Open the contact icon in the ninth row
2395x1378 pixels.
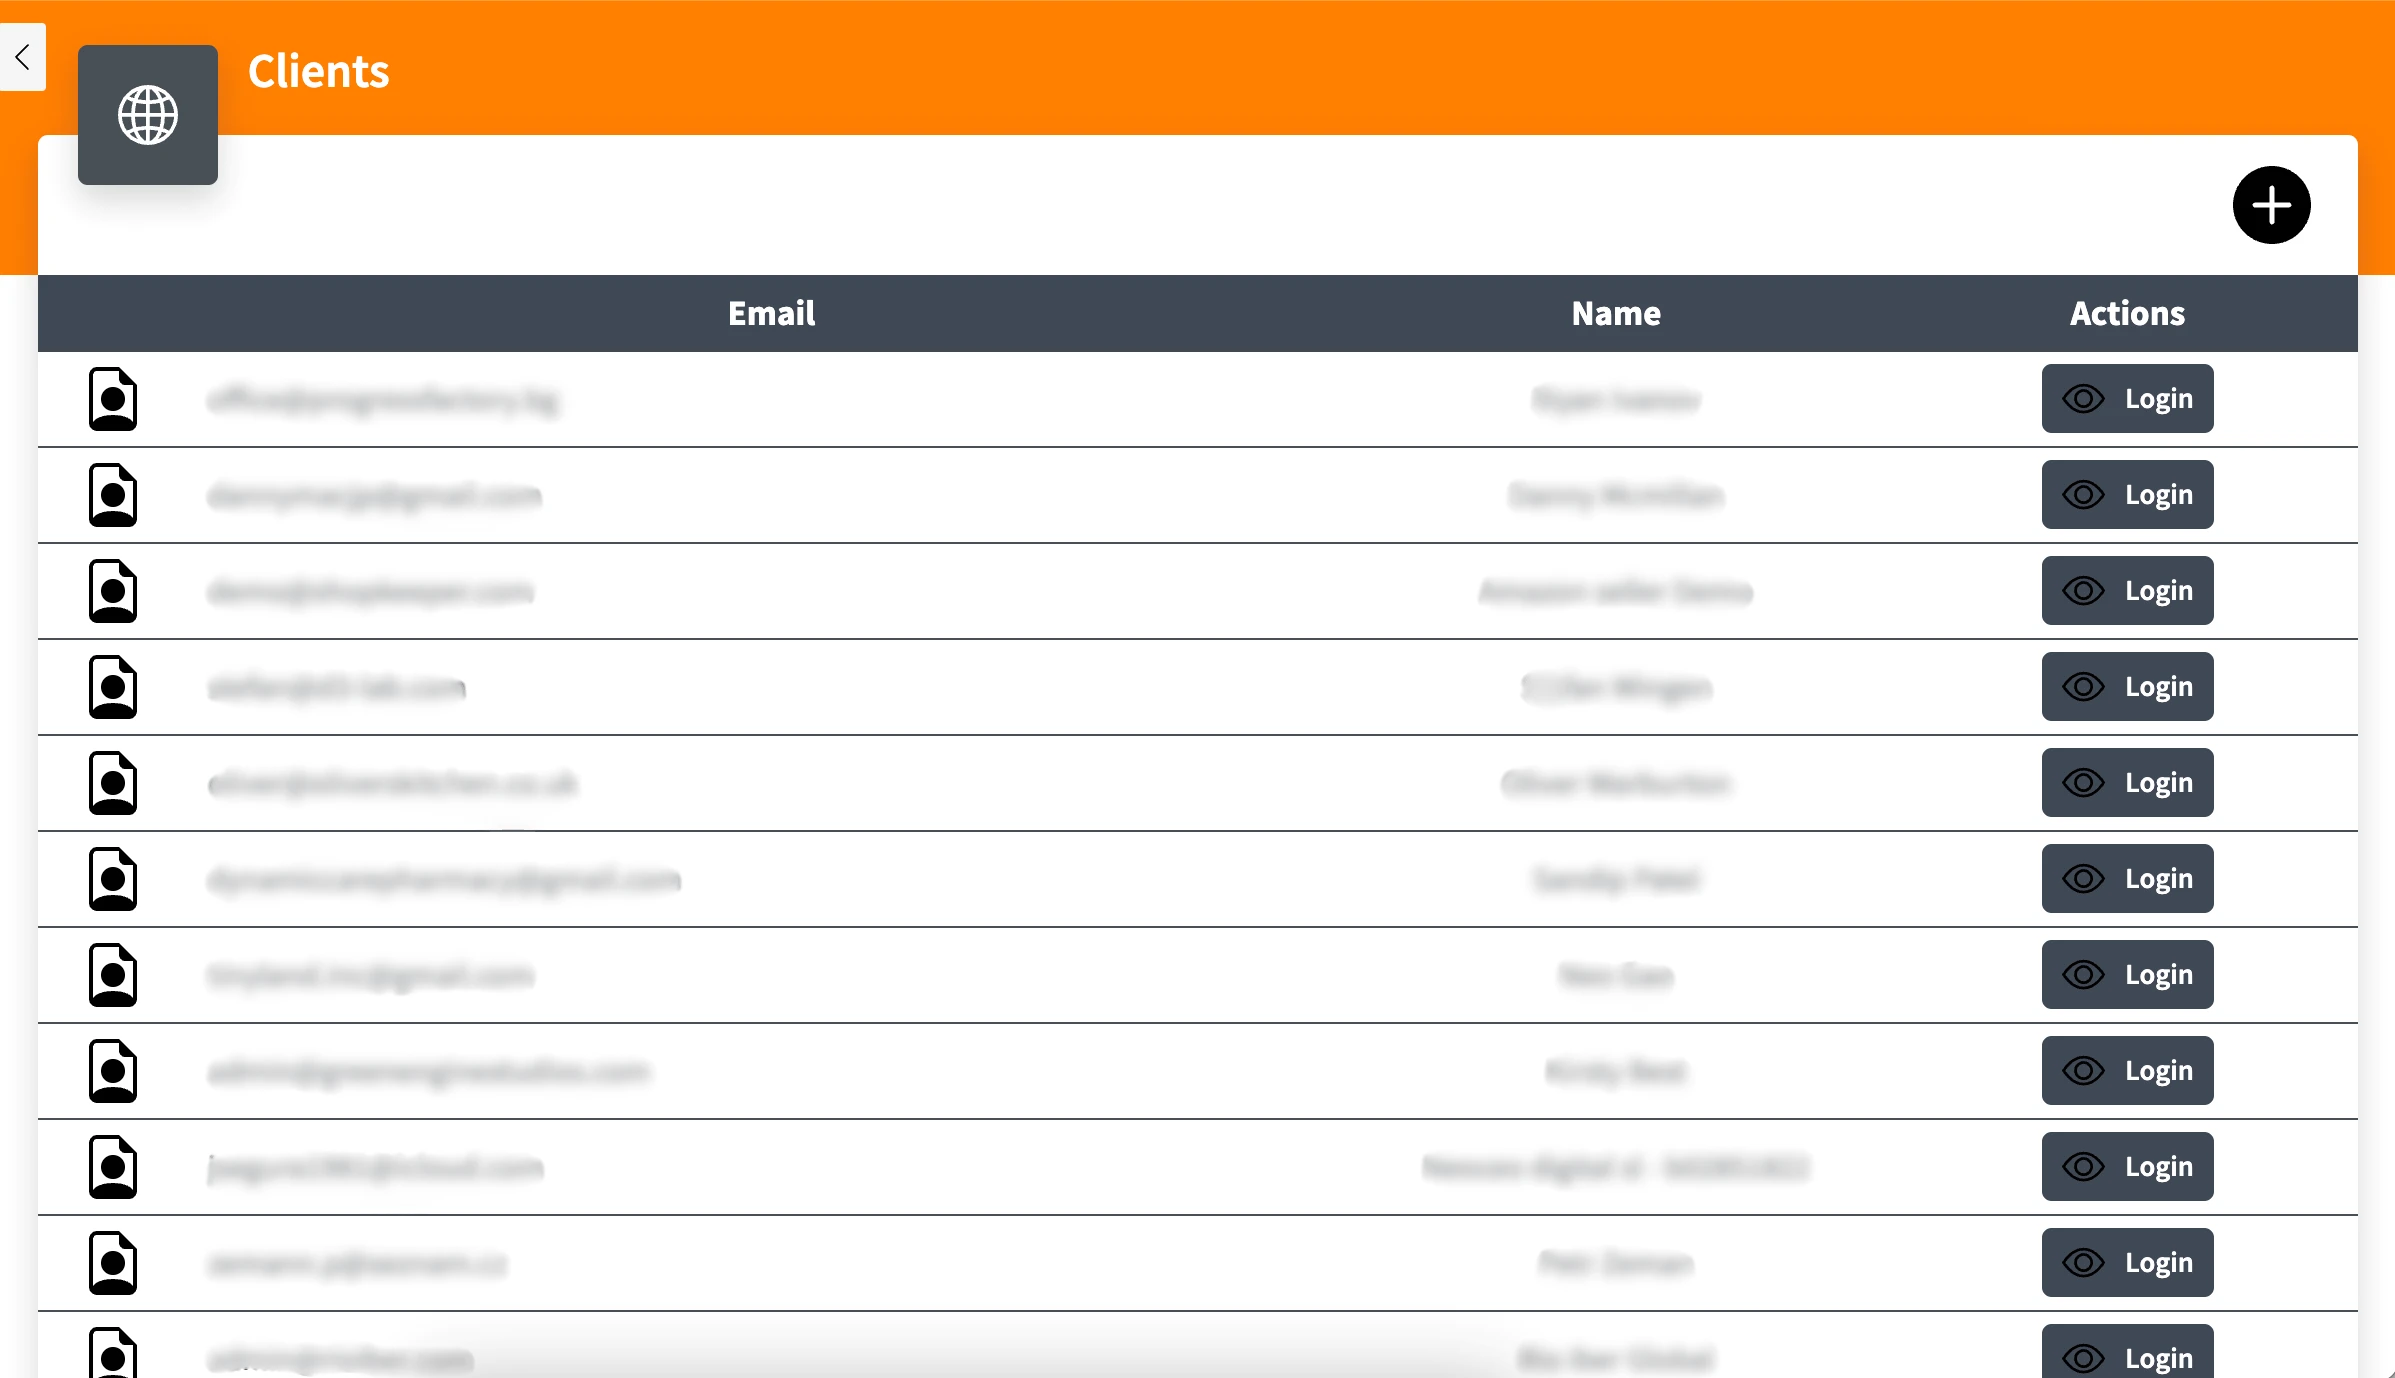coord(113,1167)
